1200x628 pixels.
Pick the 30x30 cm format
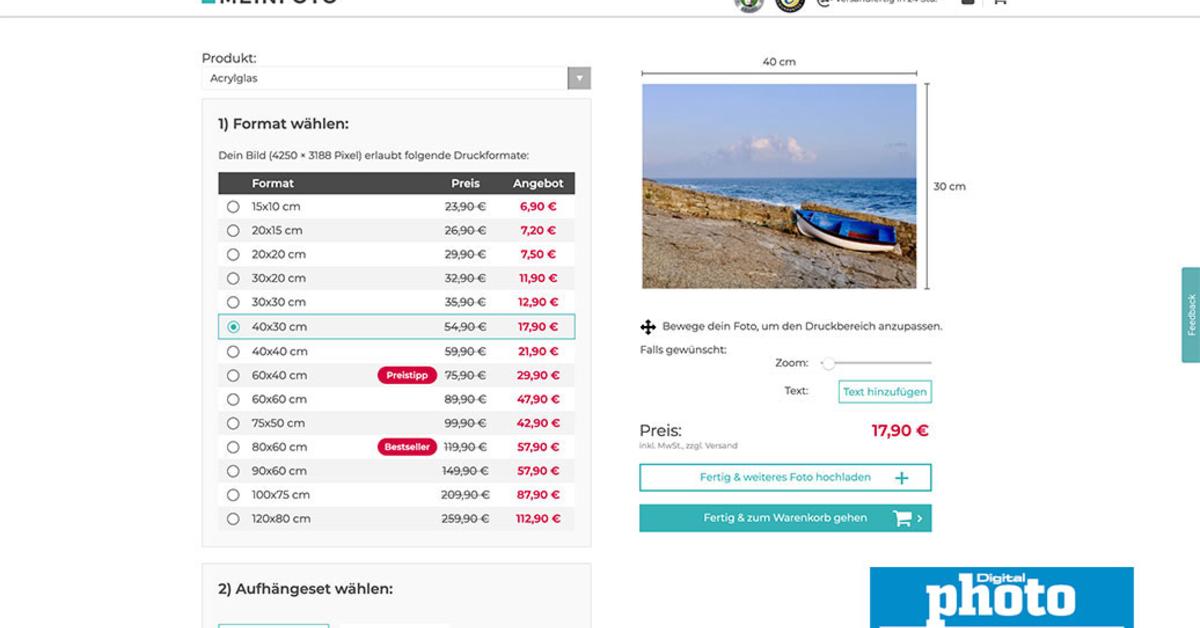[233, 302]
